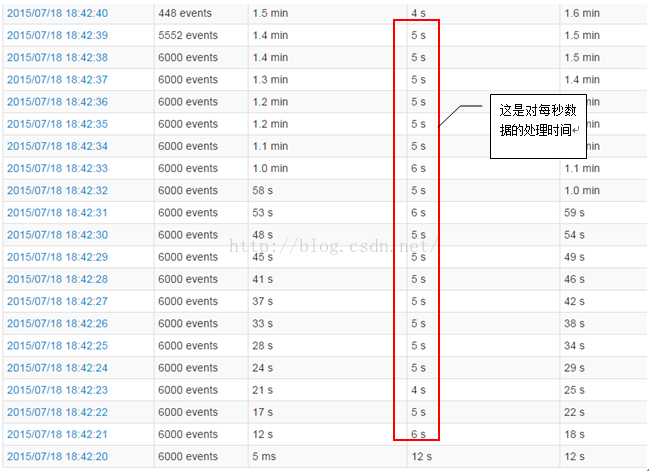Select the "29 s" total delay cell
The image size is (649, 471).
[574, 368]
